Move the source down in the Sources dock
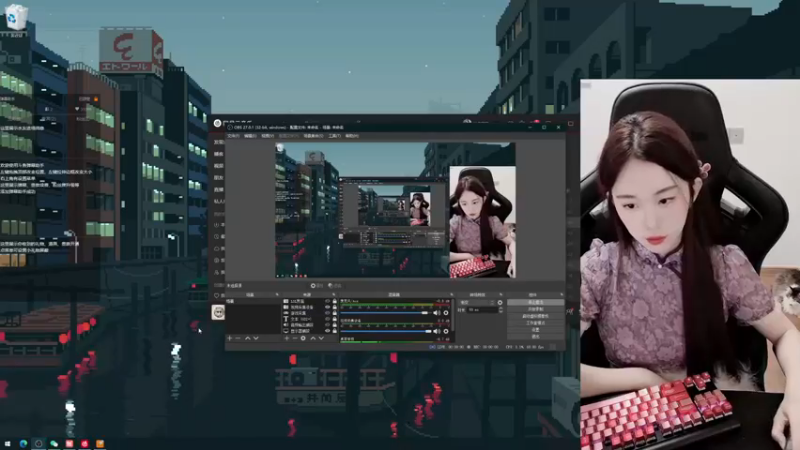800x450 pixels. (x=321, y=338)
